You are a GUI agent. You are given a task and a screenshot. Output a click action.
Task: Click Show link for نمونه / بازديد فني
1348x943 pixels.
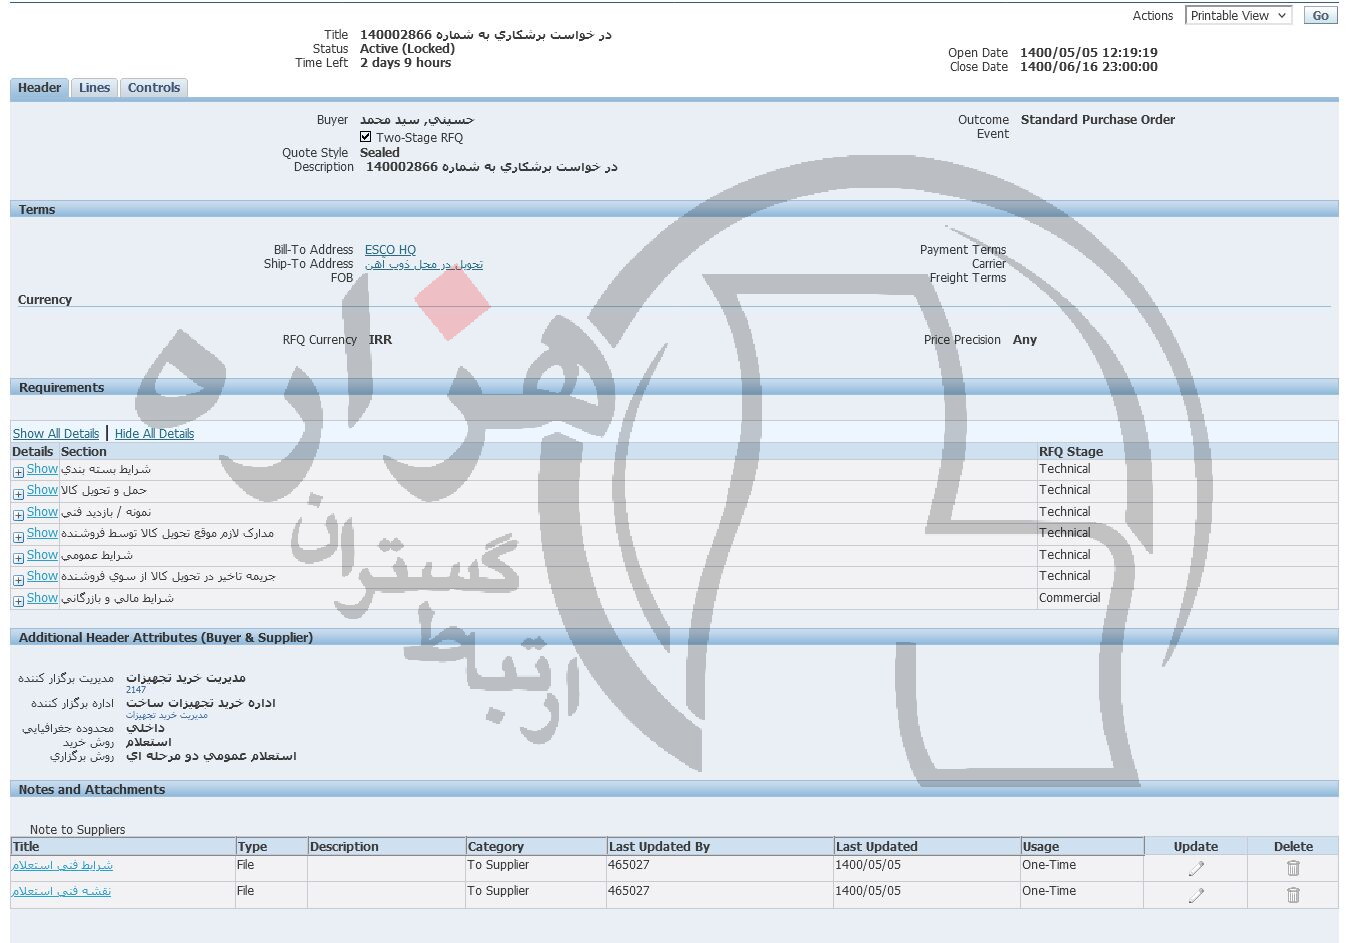tap(42, 512)
